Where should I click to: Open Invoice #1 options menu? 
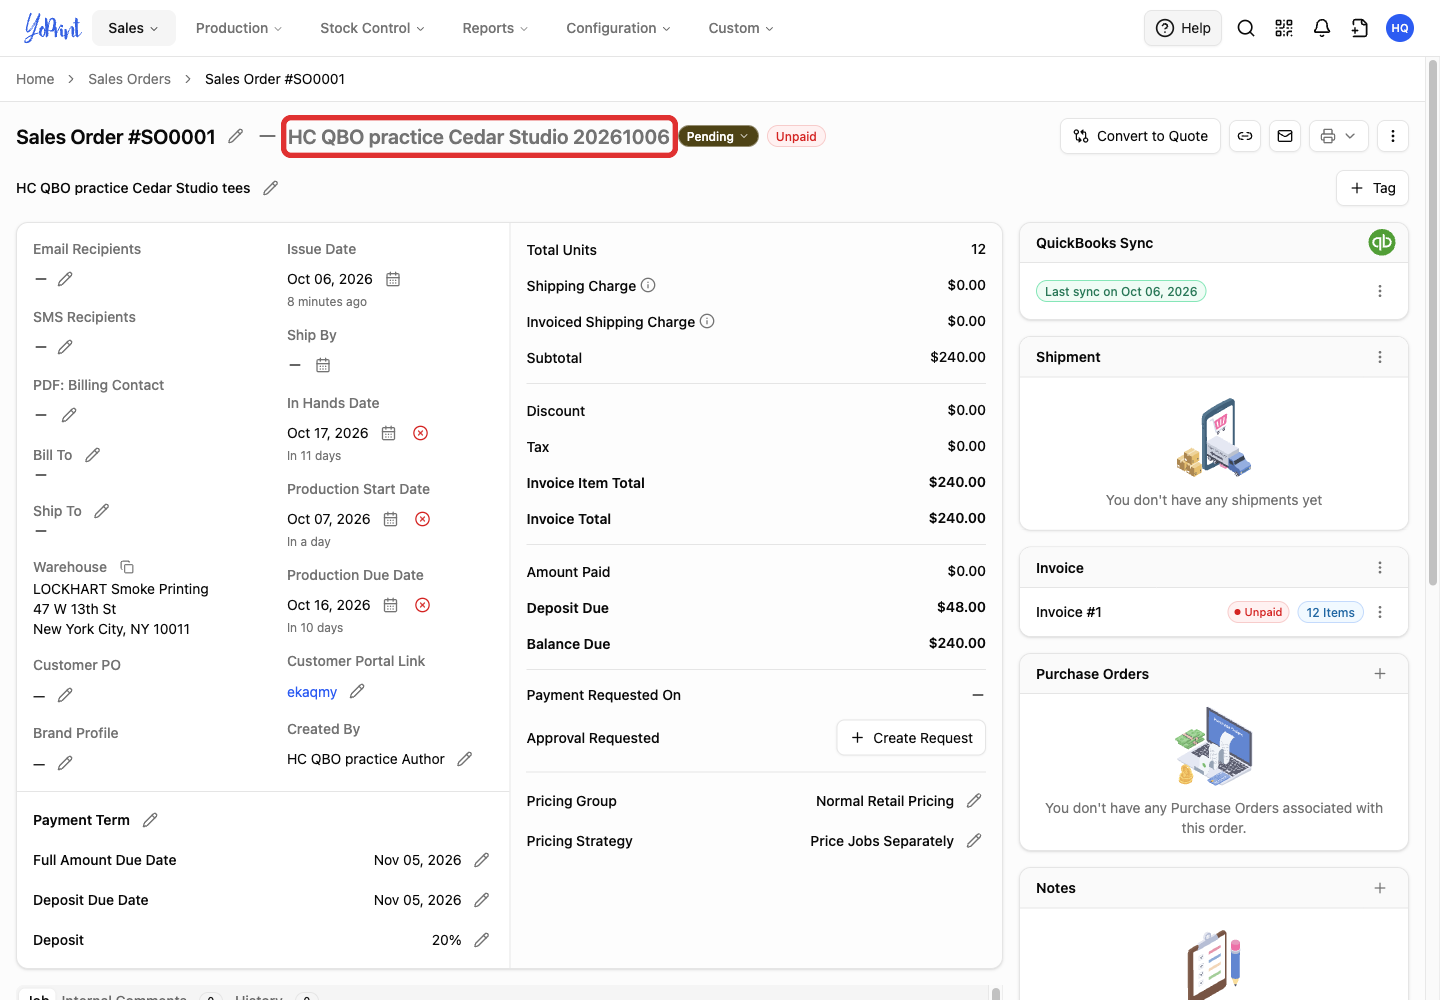coord(1380,612)
